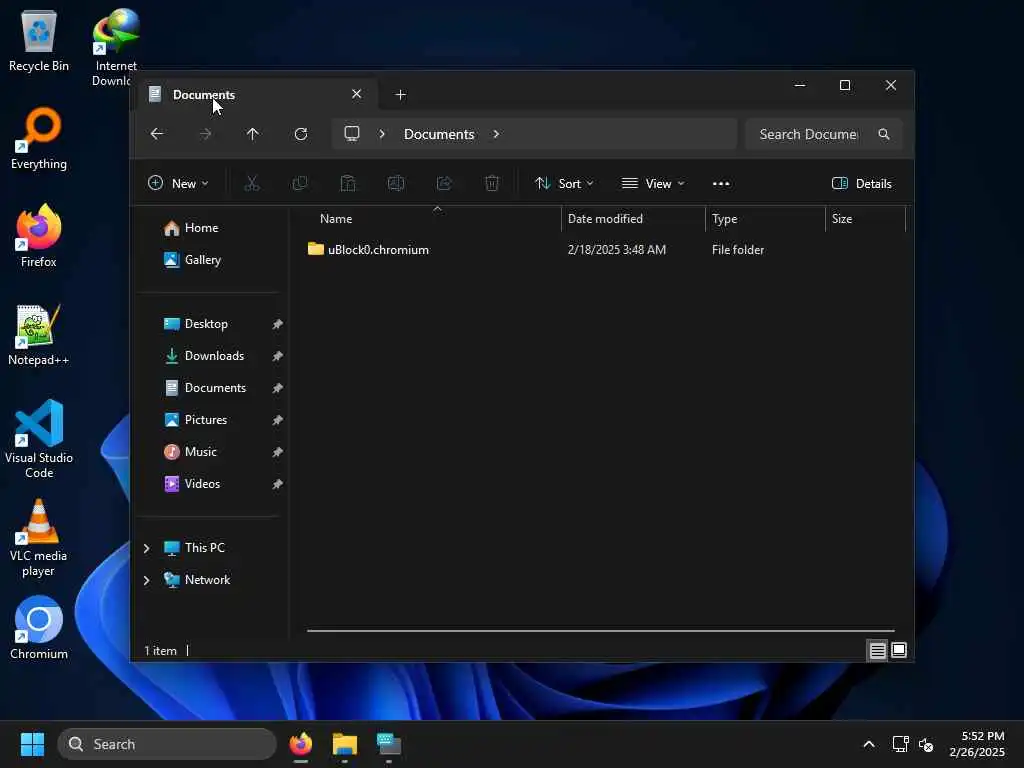Close the Documents tab
1024x768 pixels.
[x=357, y=94]
